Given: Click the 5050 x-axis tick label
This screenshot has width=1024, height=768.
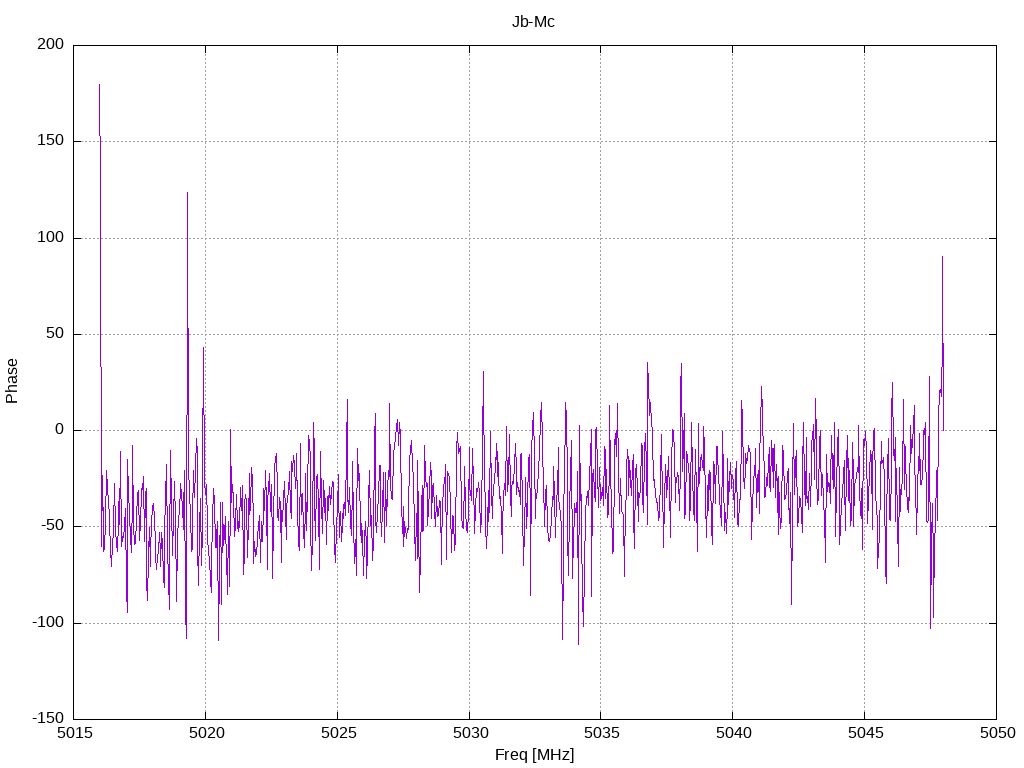Looking at the screenshot, I should tap(995, 735).
